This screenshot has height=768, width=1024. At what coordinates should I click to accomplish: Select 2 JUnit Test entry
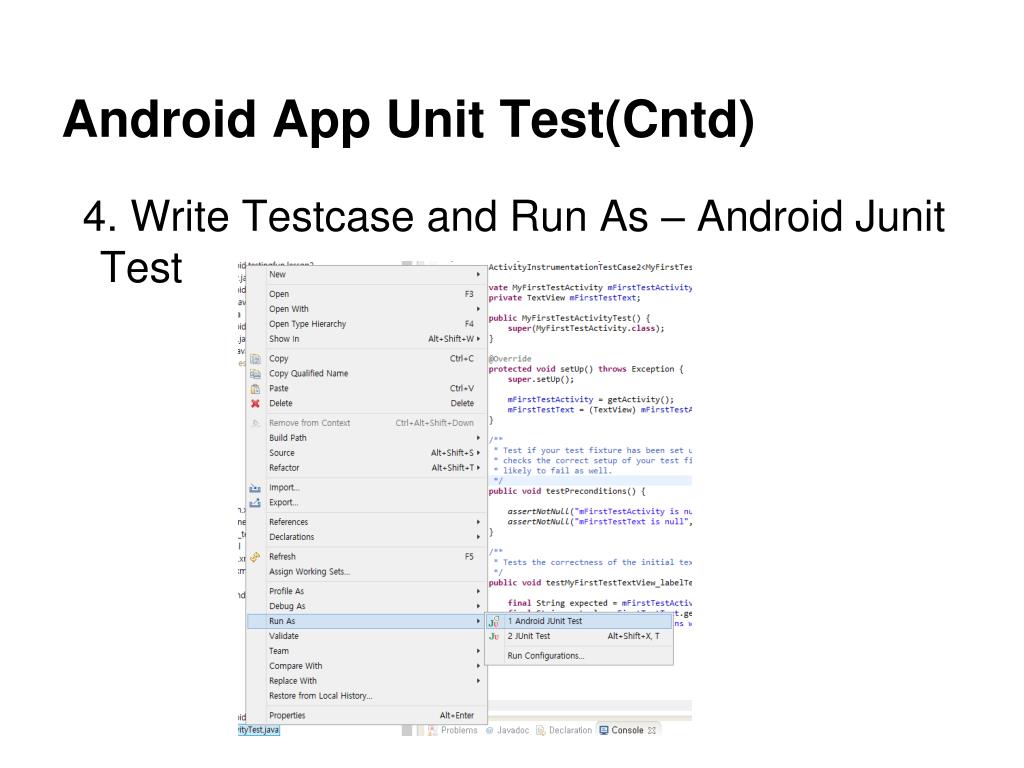click(x=579, y=637)
